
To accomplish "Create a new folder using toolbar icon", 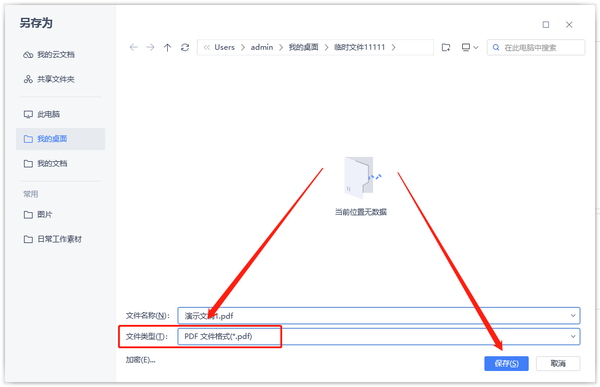I will (446, 47).
